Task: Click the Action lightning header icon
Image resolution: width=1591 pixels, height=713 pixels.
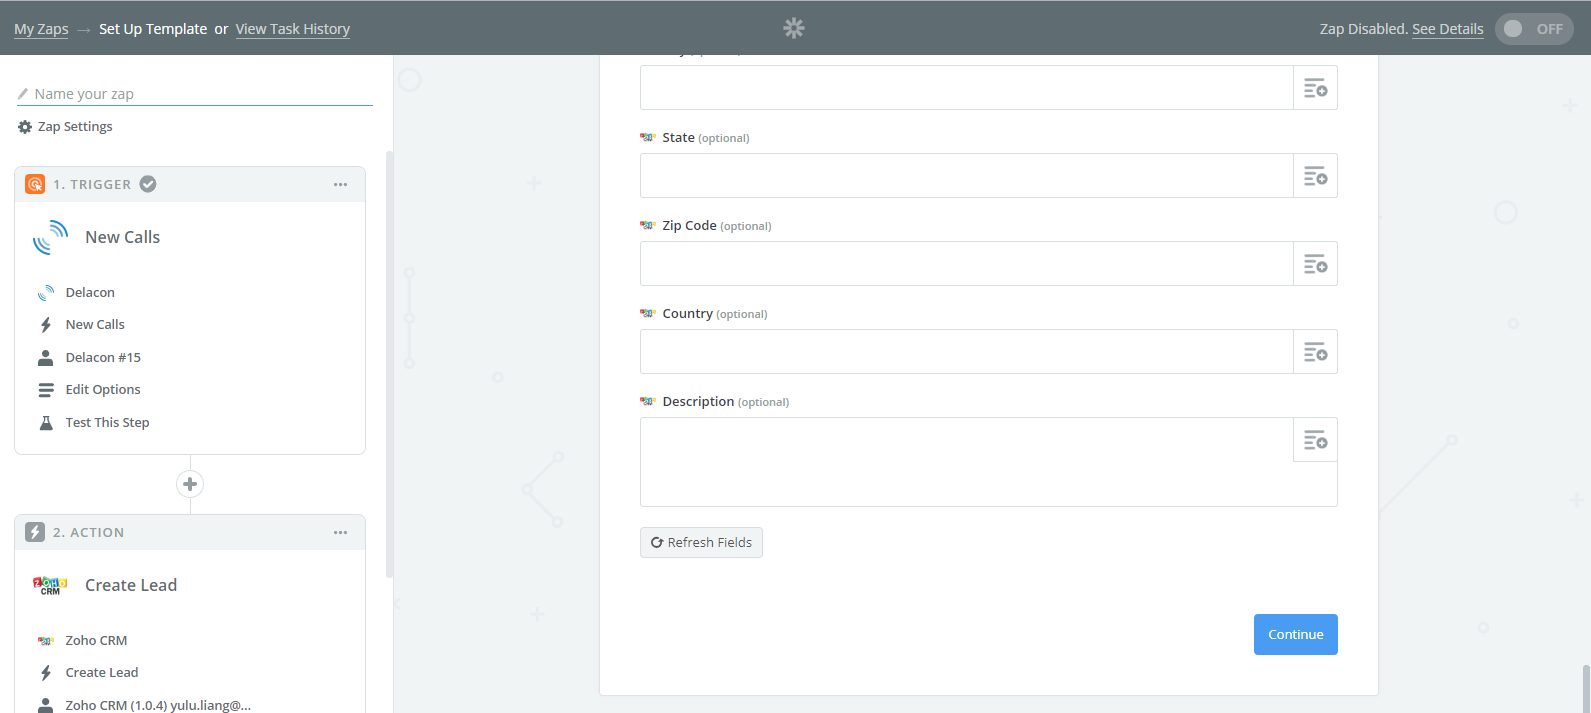Action: tap(35, 532)
